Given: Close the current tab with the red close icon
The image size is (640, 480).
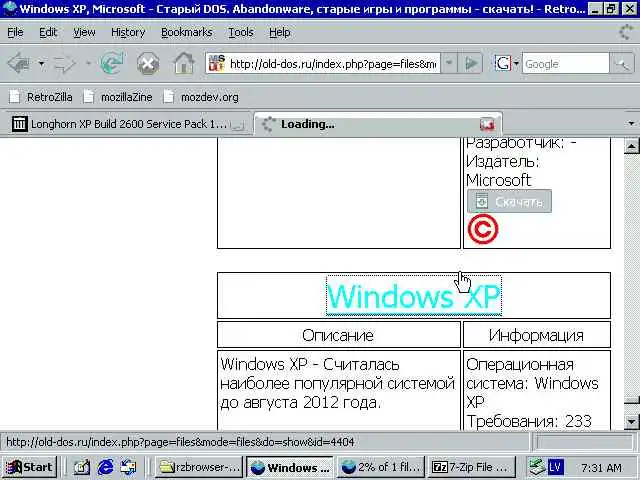Looking at the screenshot, I should (x=487, y=124).
